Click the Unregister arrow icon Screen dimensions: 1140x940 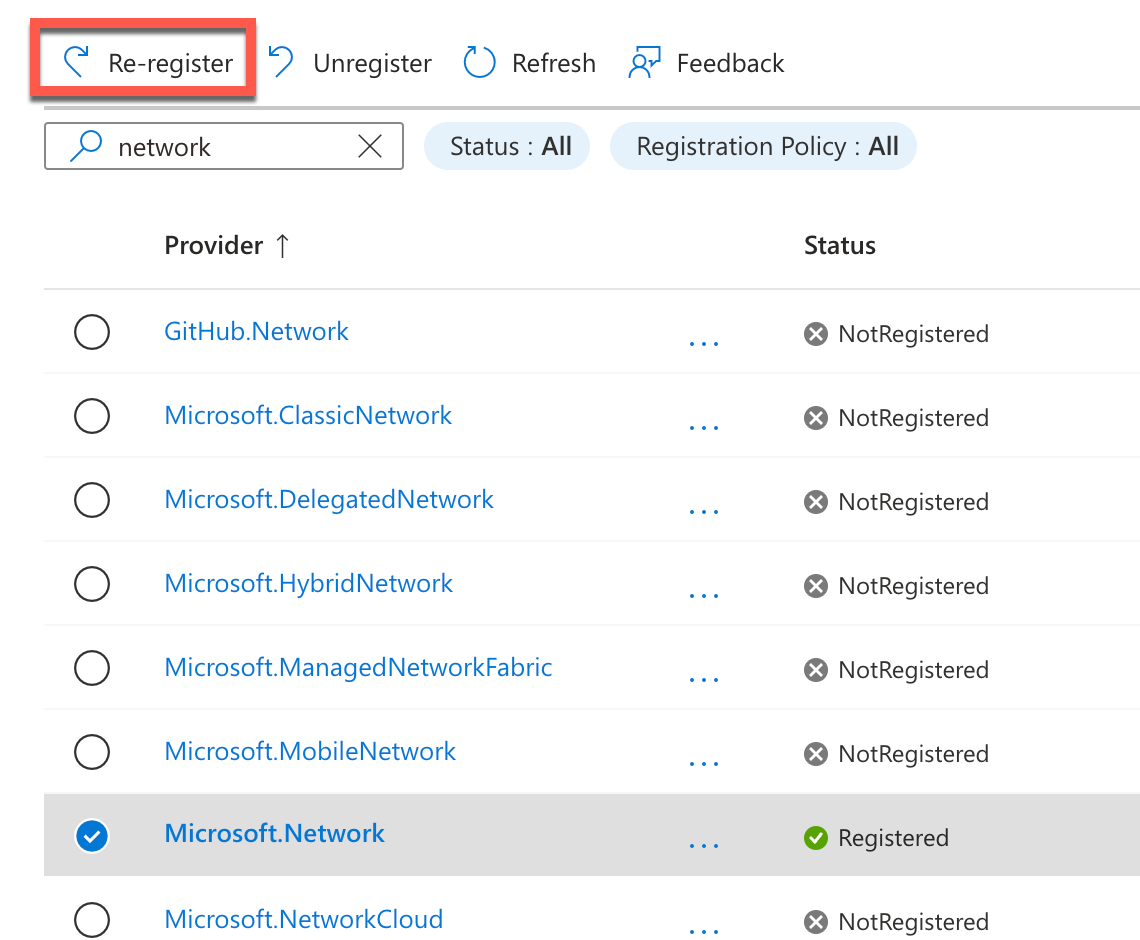281,63
